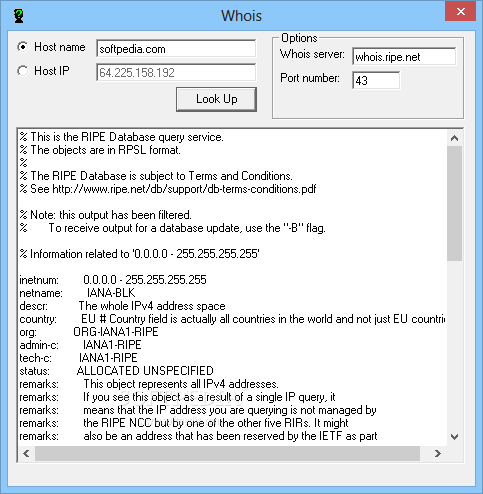This screenshot has height=494, width=483.
Task: Click the remarks row beginning 'If you see this object'
Action: 177,397
